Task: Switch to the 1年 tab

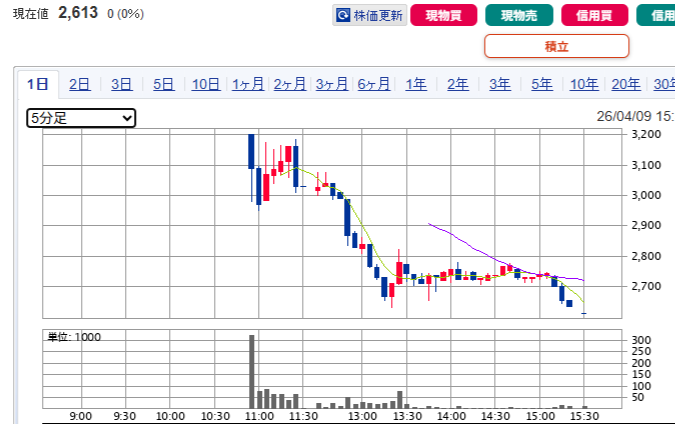Action: 416,84
